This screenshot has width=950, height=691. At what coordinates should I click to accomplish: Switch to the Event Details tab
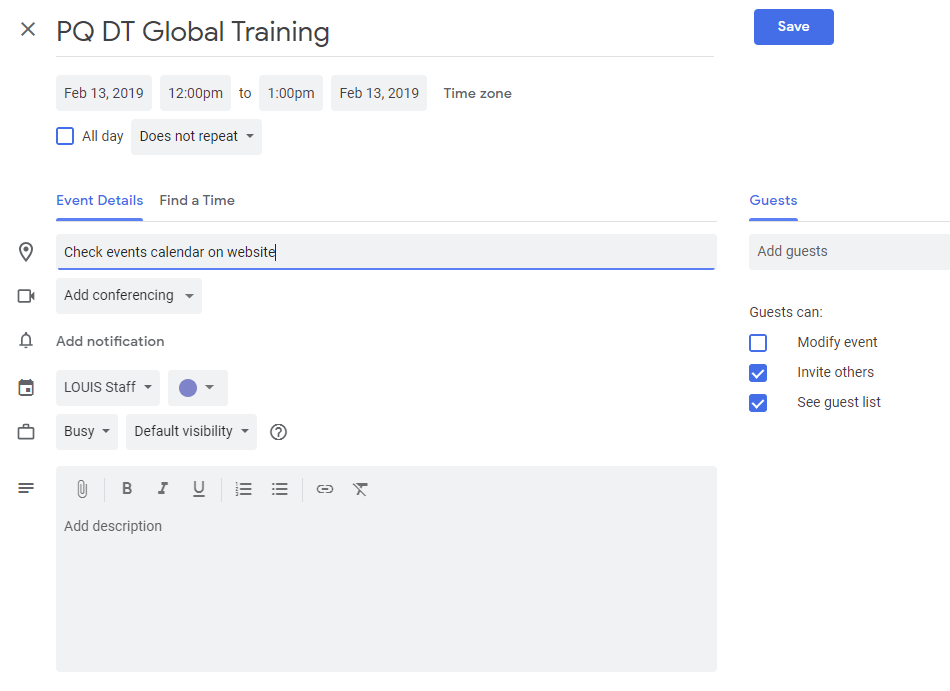pyautogui.click(x=99, y=200)
